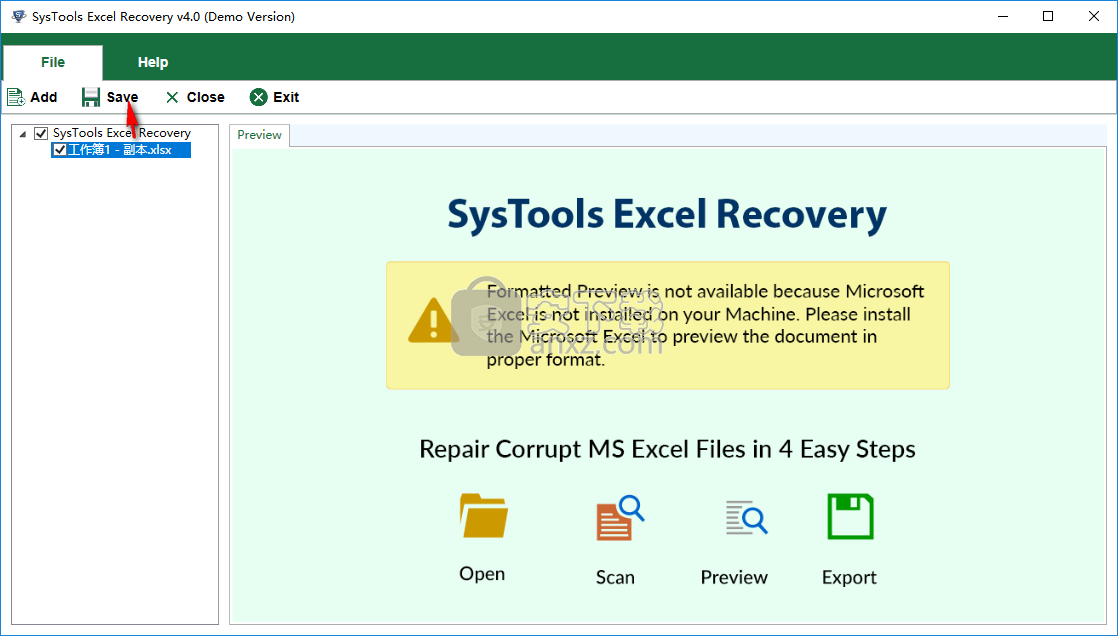
Task: Open the Help ribbon tab
Action: coord(153,62)
